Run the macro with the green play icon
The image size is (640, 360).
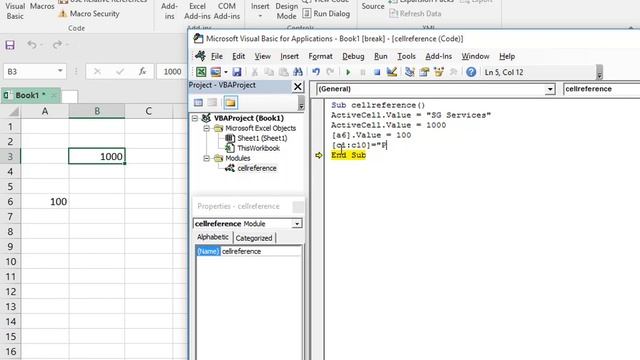(348, 72)
